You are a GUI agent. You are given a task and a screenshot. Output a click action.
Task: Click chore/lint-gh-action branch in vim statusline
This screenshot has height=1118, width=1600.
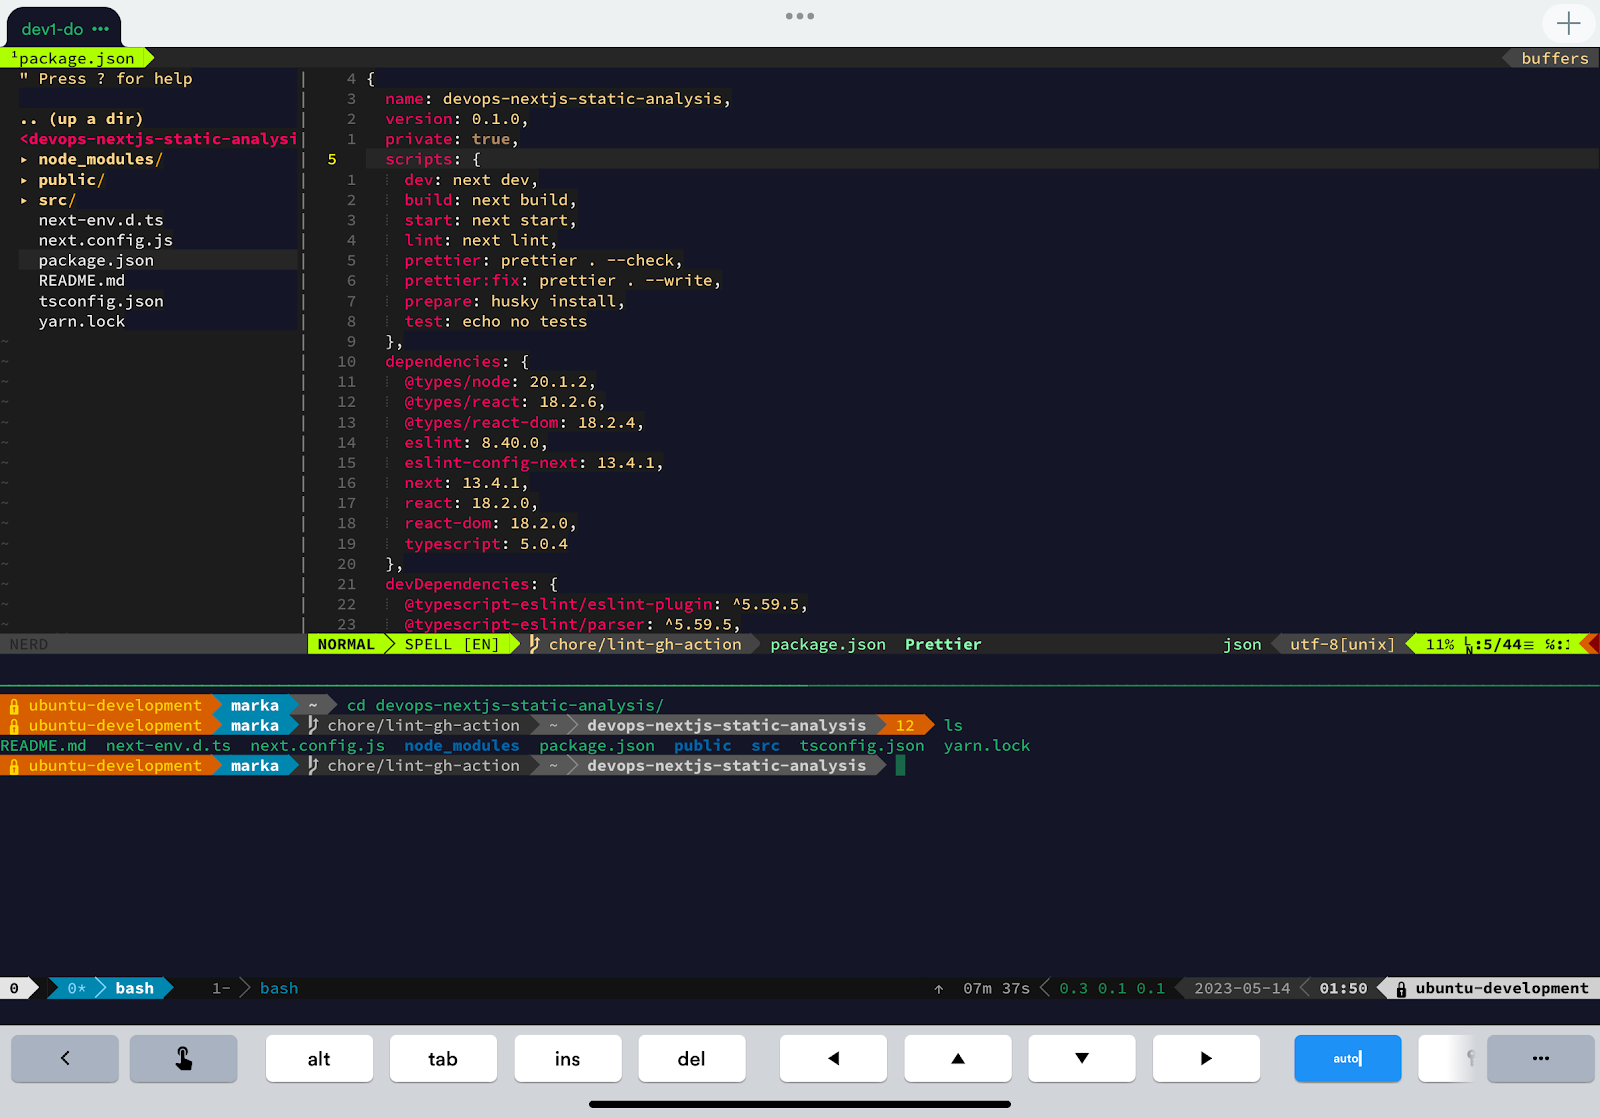click(645, 644)
